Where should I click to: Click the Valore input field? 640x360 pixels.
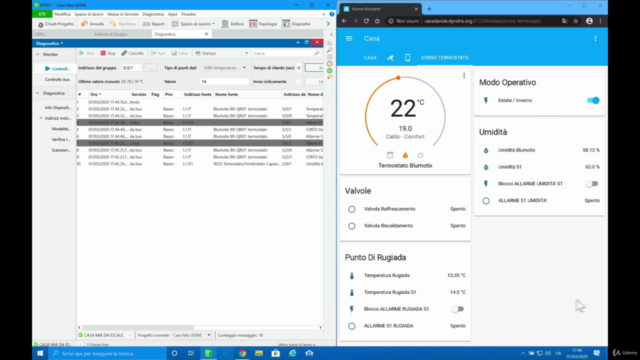click(224, 82)
